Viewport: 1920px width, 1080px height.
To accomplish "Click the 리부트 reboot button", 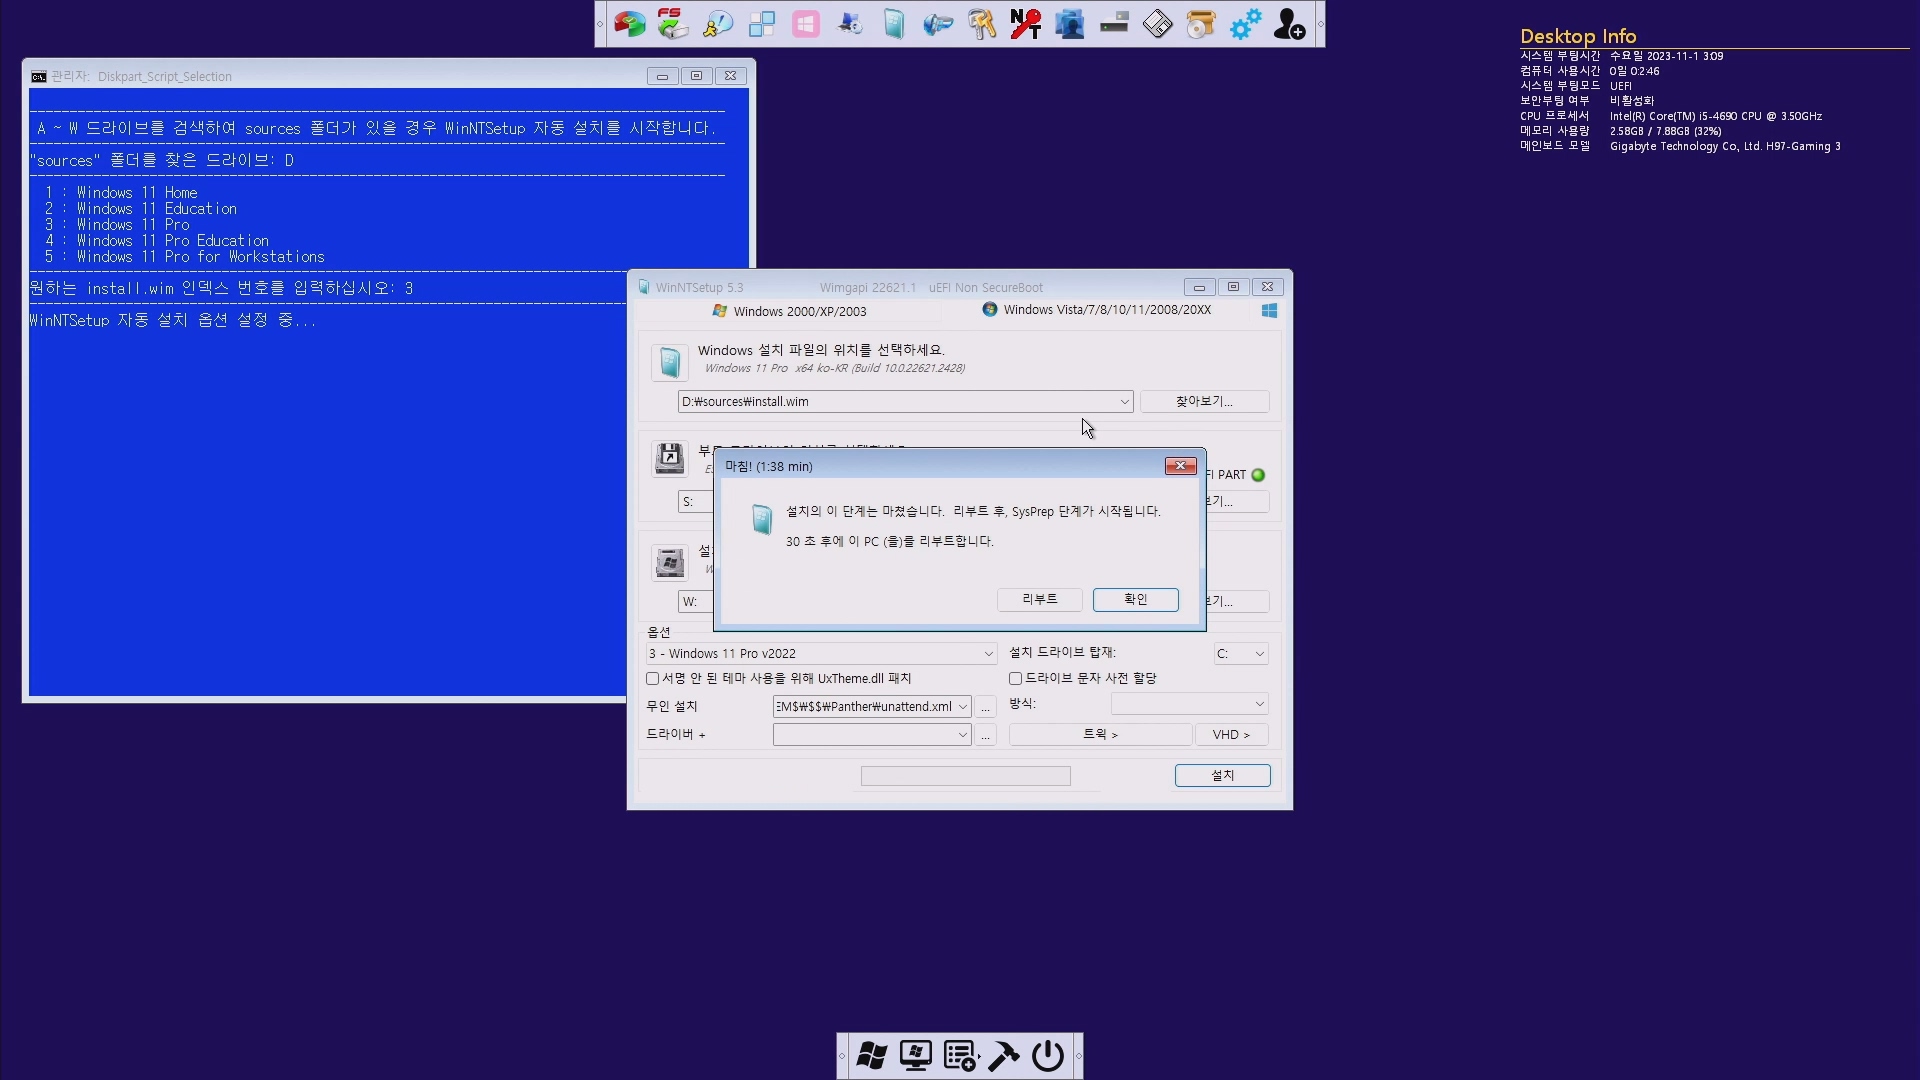I will [1040, 599].
